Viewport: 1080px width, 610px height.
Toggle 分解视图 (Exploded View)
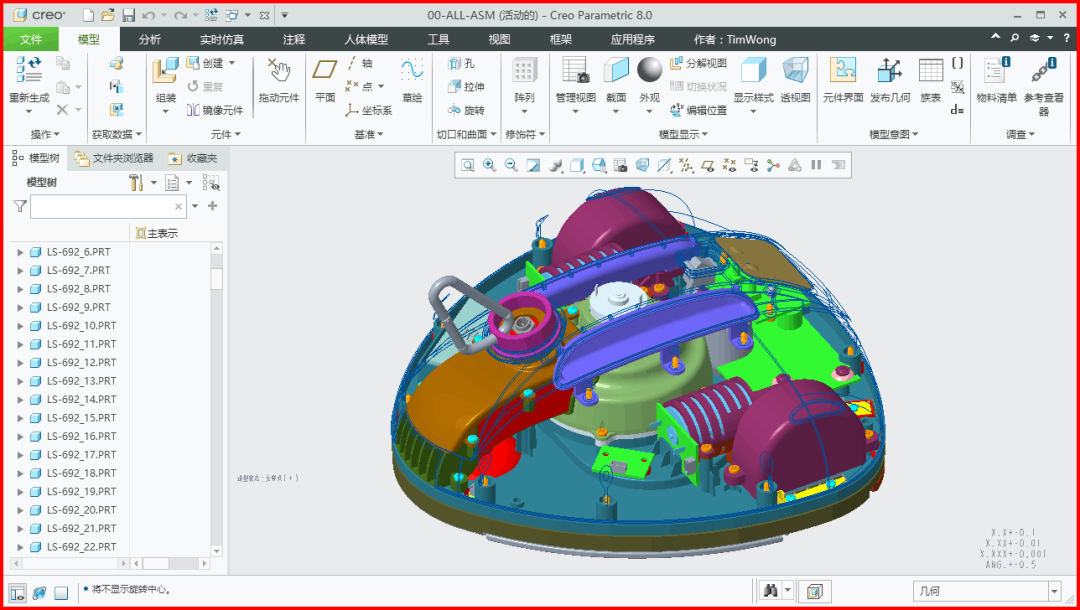698,63
